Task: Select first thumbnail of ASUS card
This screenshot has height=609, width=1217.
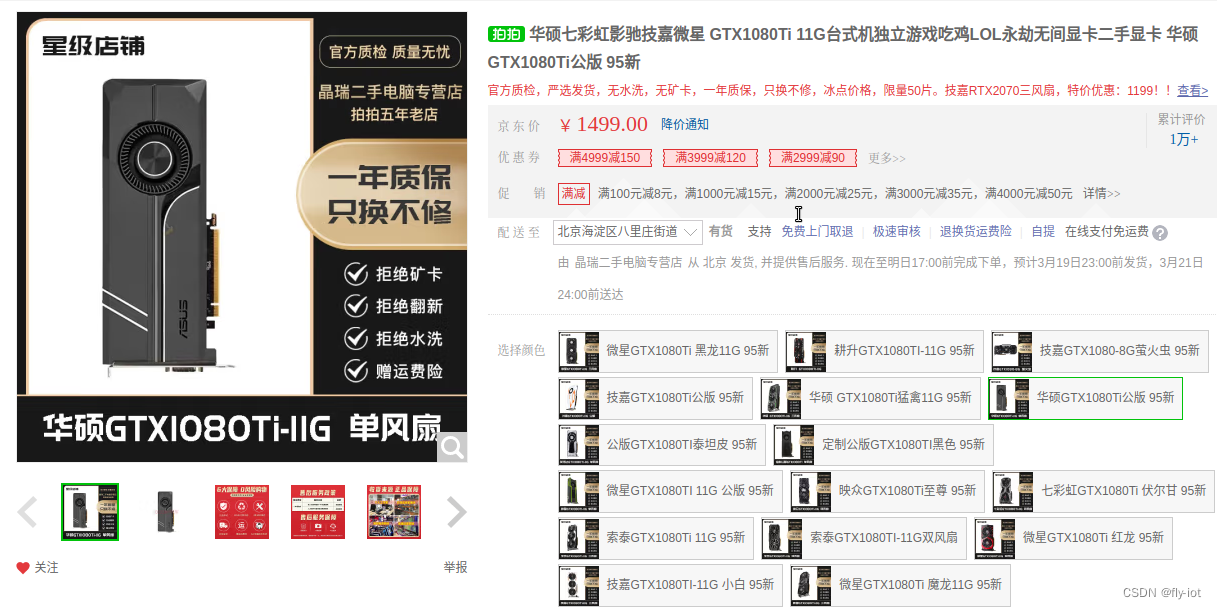Action: [x=90, y=512]
